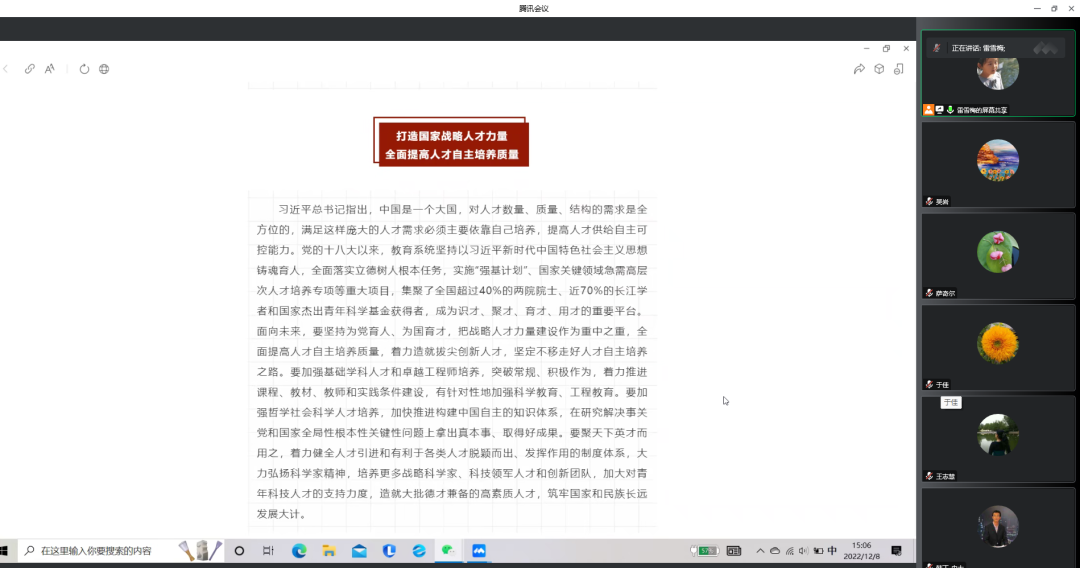Image resolution: width=1080 pixels, height=568 pixels.
Task: Expand the hidden system tray icons
Action: [760, 551]
